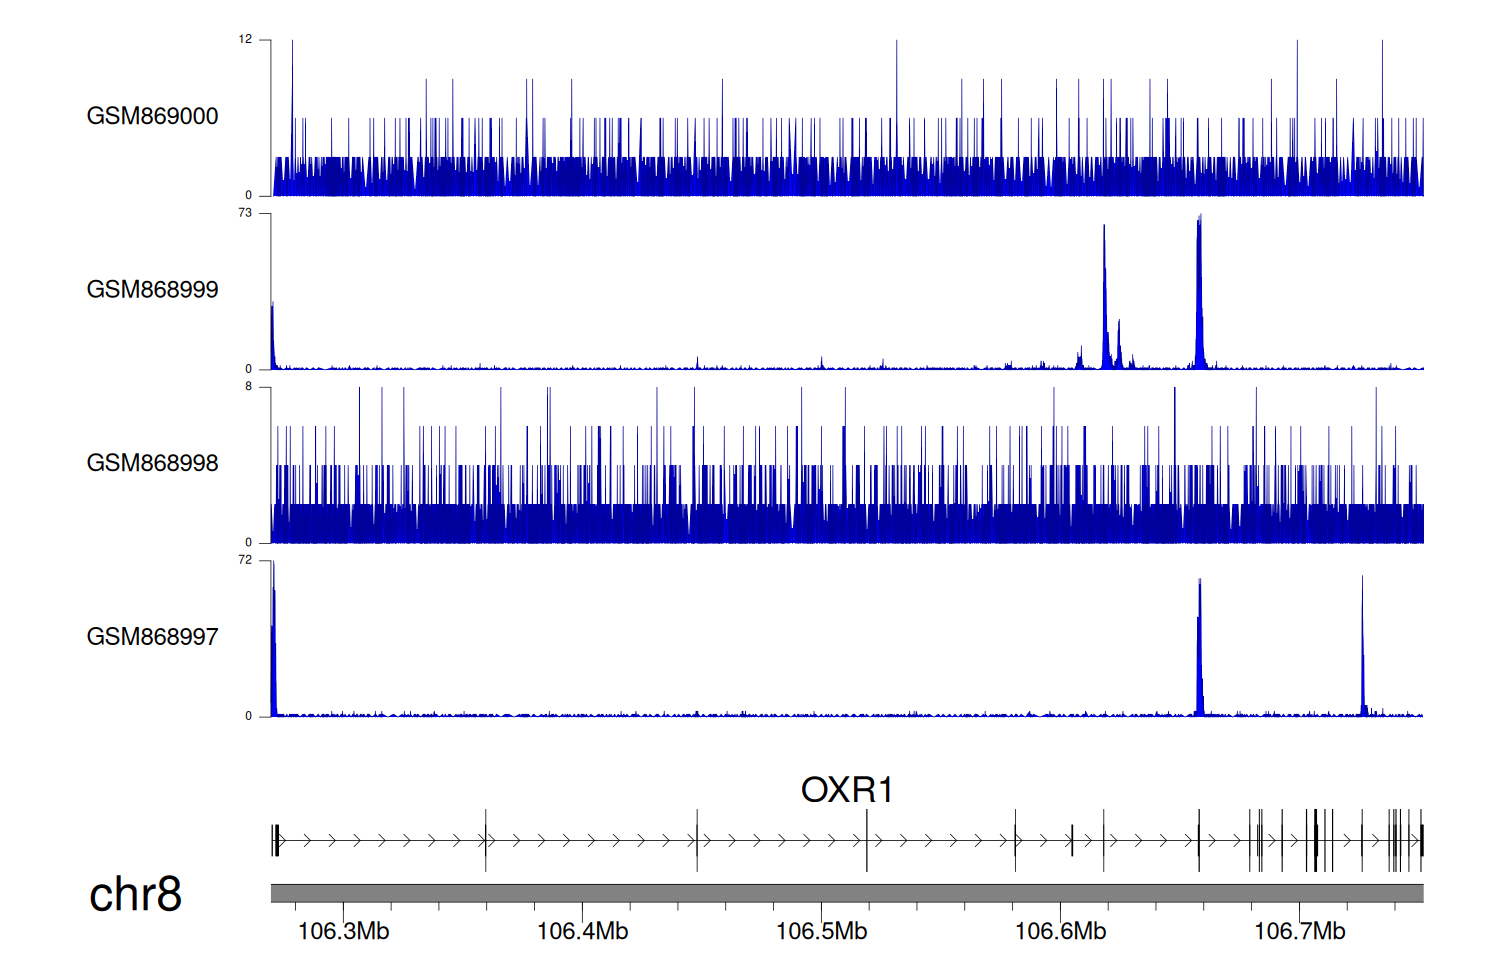The width and height of the screenshot is (1500, 980).
Task: Select the GSM868999 track label
Action: click(152, 290)
